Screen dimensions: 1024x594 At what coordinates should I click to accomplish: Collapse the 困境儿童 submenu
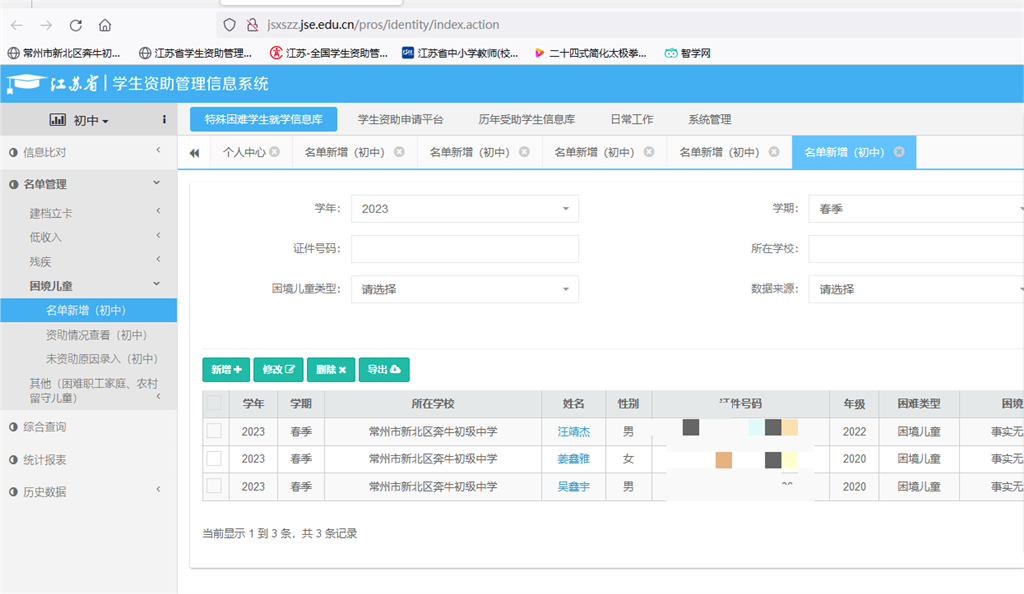click(88, 286)
